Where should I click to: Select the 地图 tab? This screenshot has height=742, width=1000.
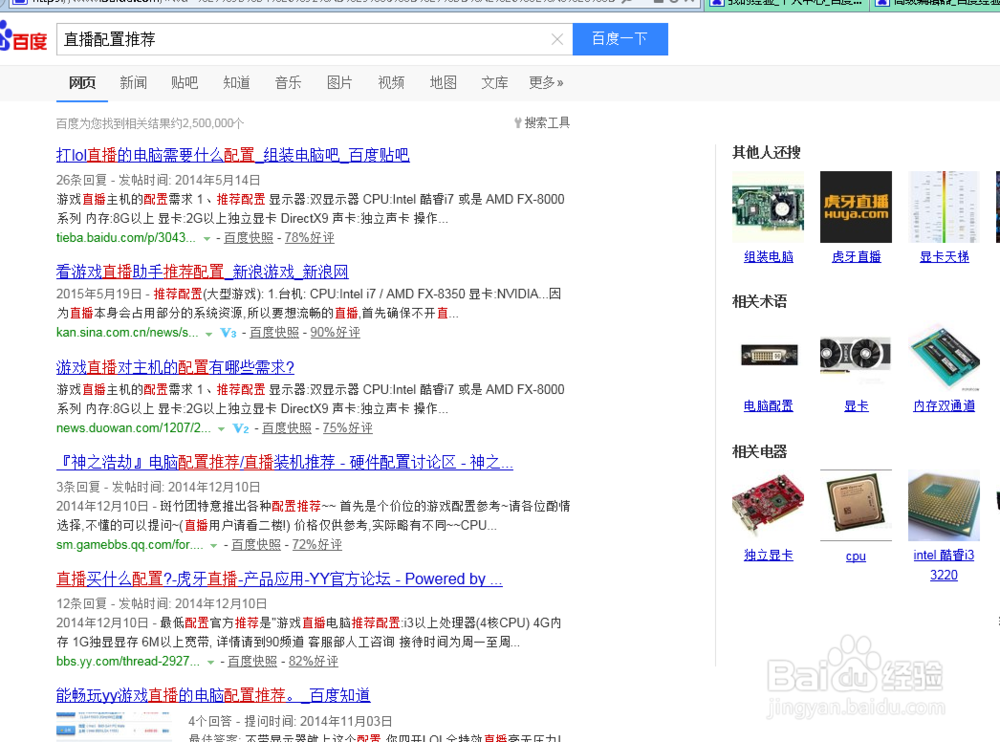pos(443,82)
